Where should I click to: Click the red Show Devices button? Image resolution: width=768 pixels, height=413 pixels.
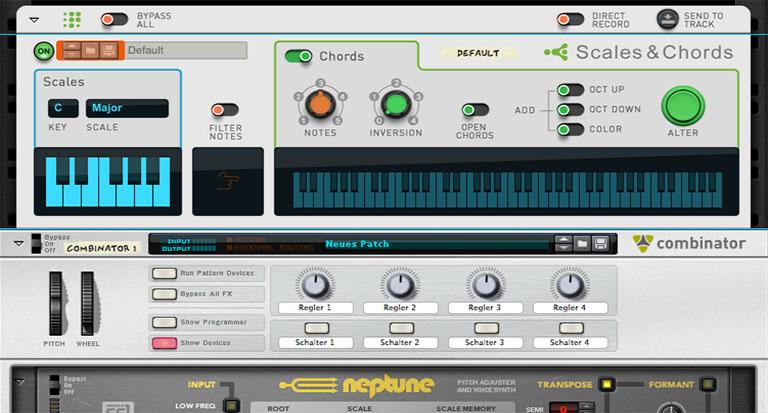[x=164, y=343]
